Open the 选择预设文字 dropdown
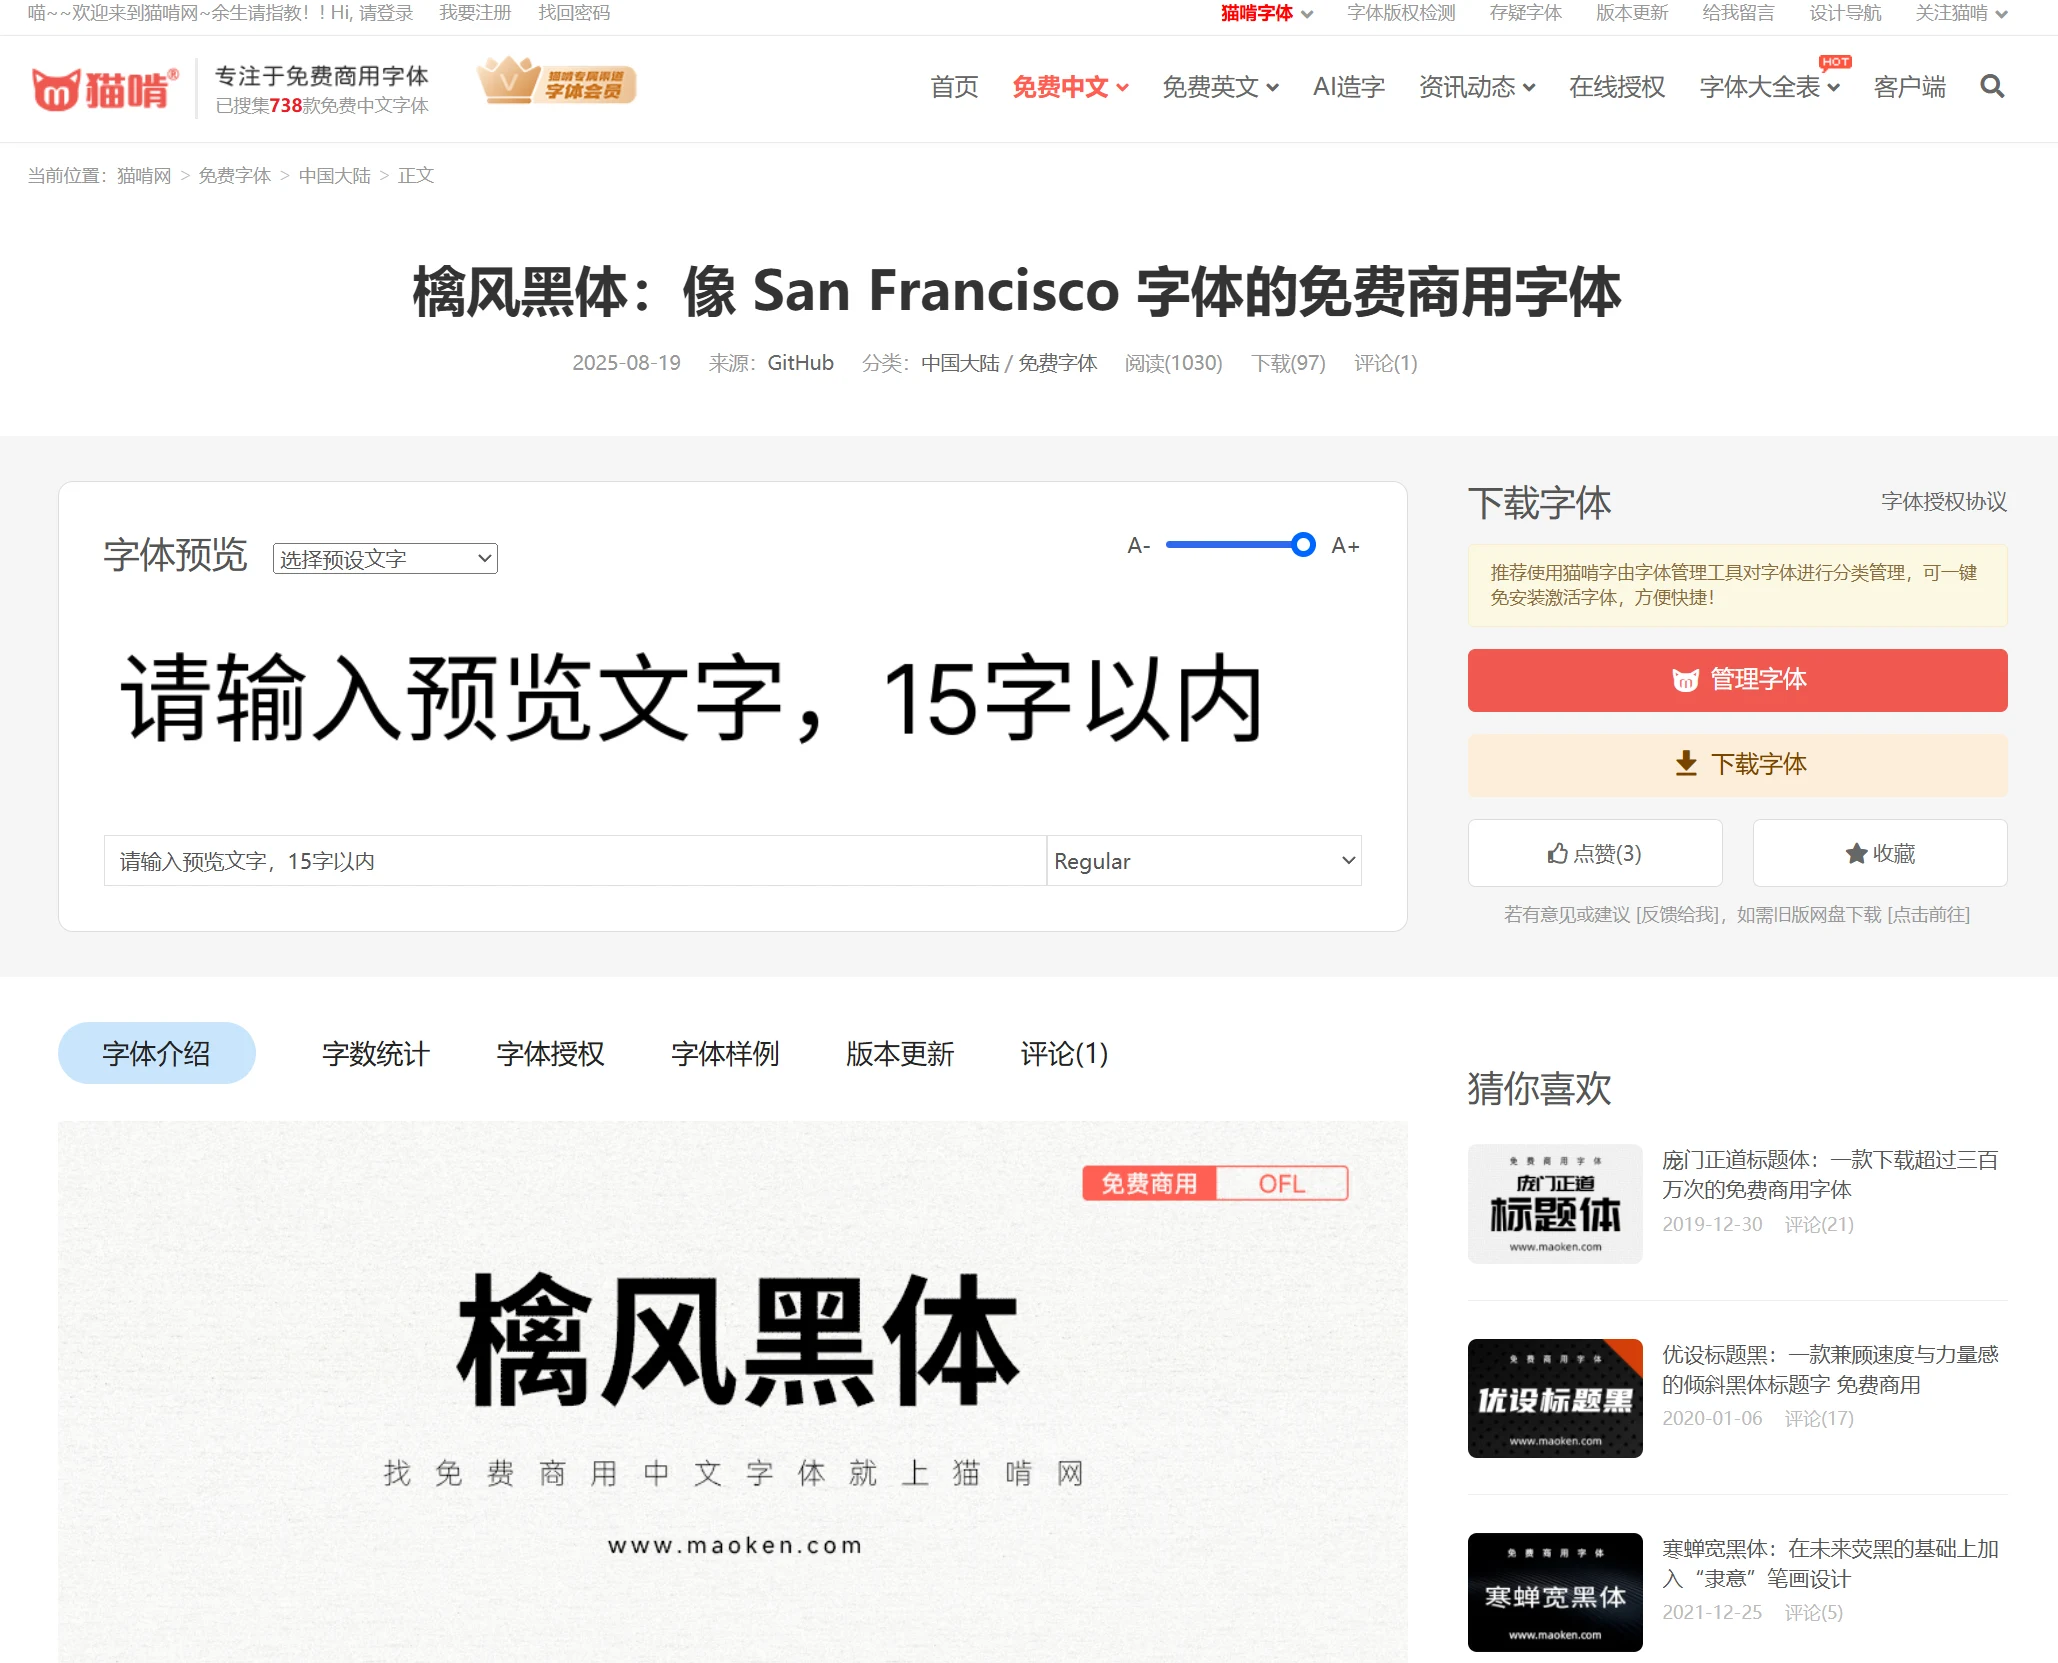2058x1663 pixels. coord(385,559)
